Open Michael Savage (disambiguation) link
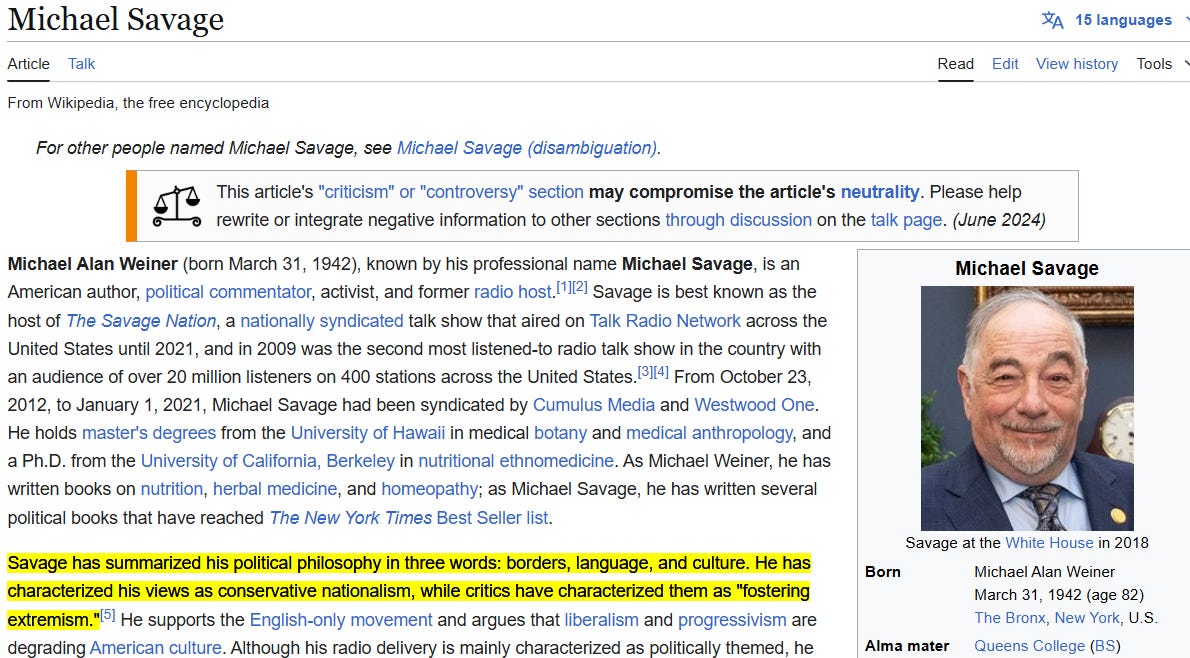Image resolution: width=1190 pixels, height=658 pixels. 527,148
